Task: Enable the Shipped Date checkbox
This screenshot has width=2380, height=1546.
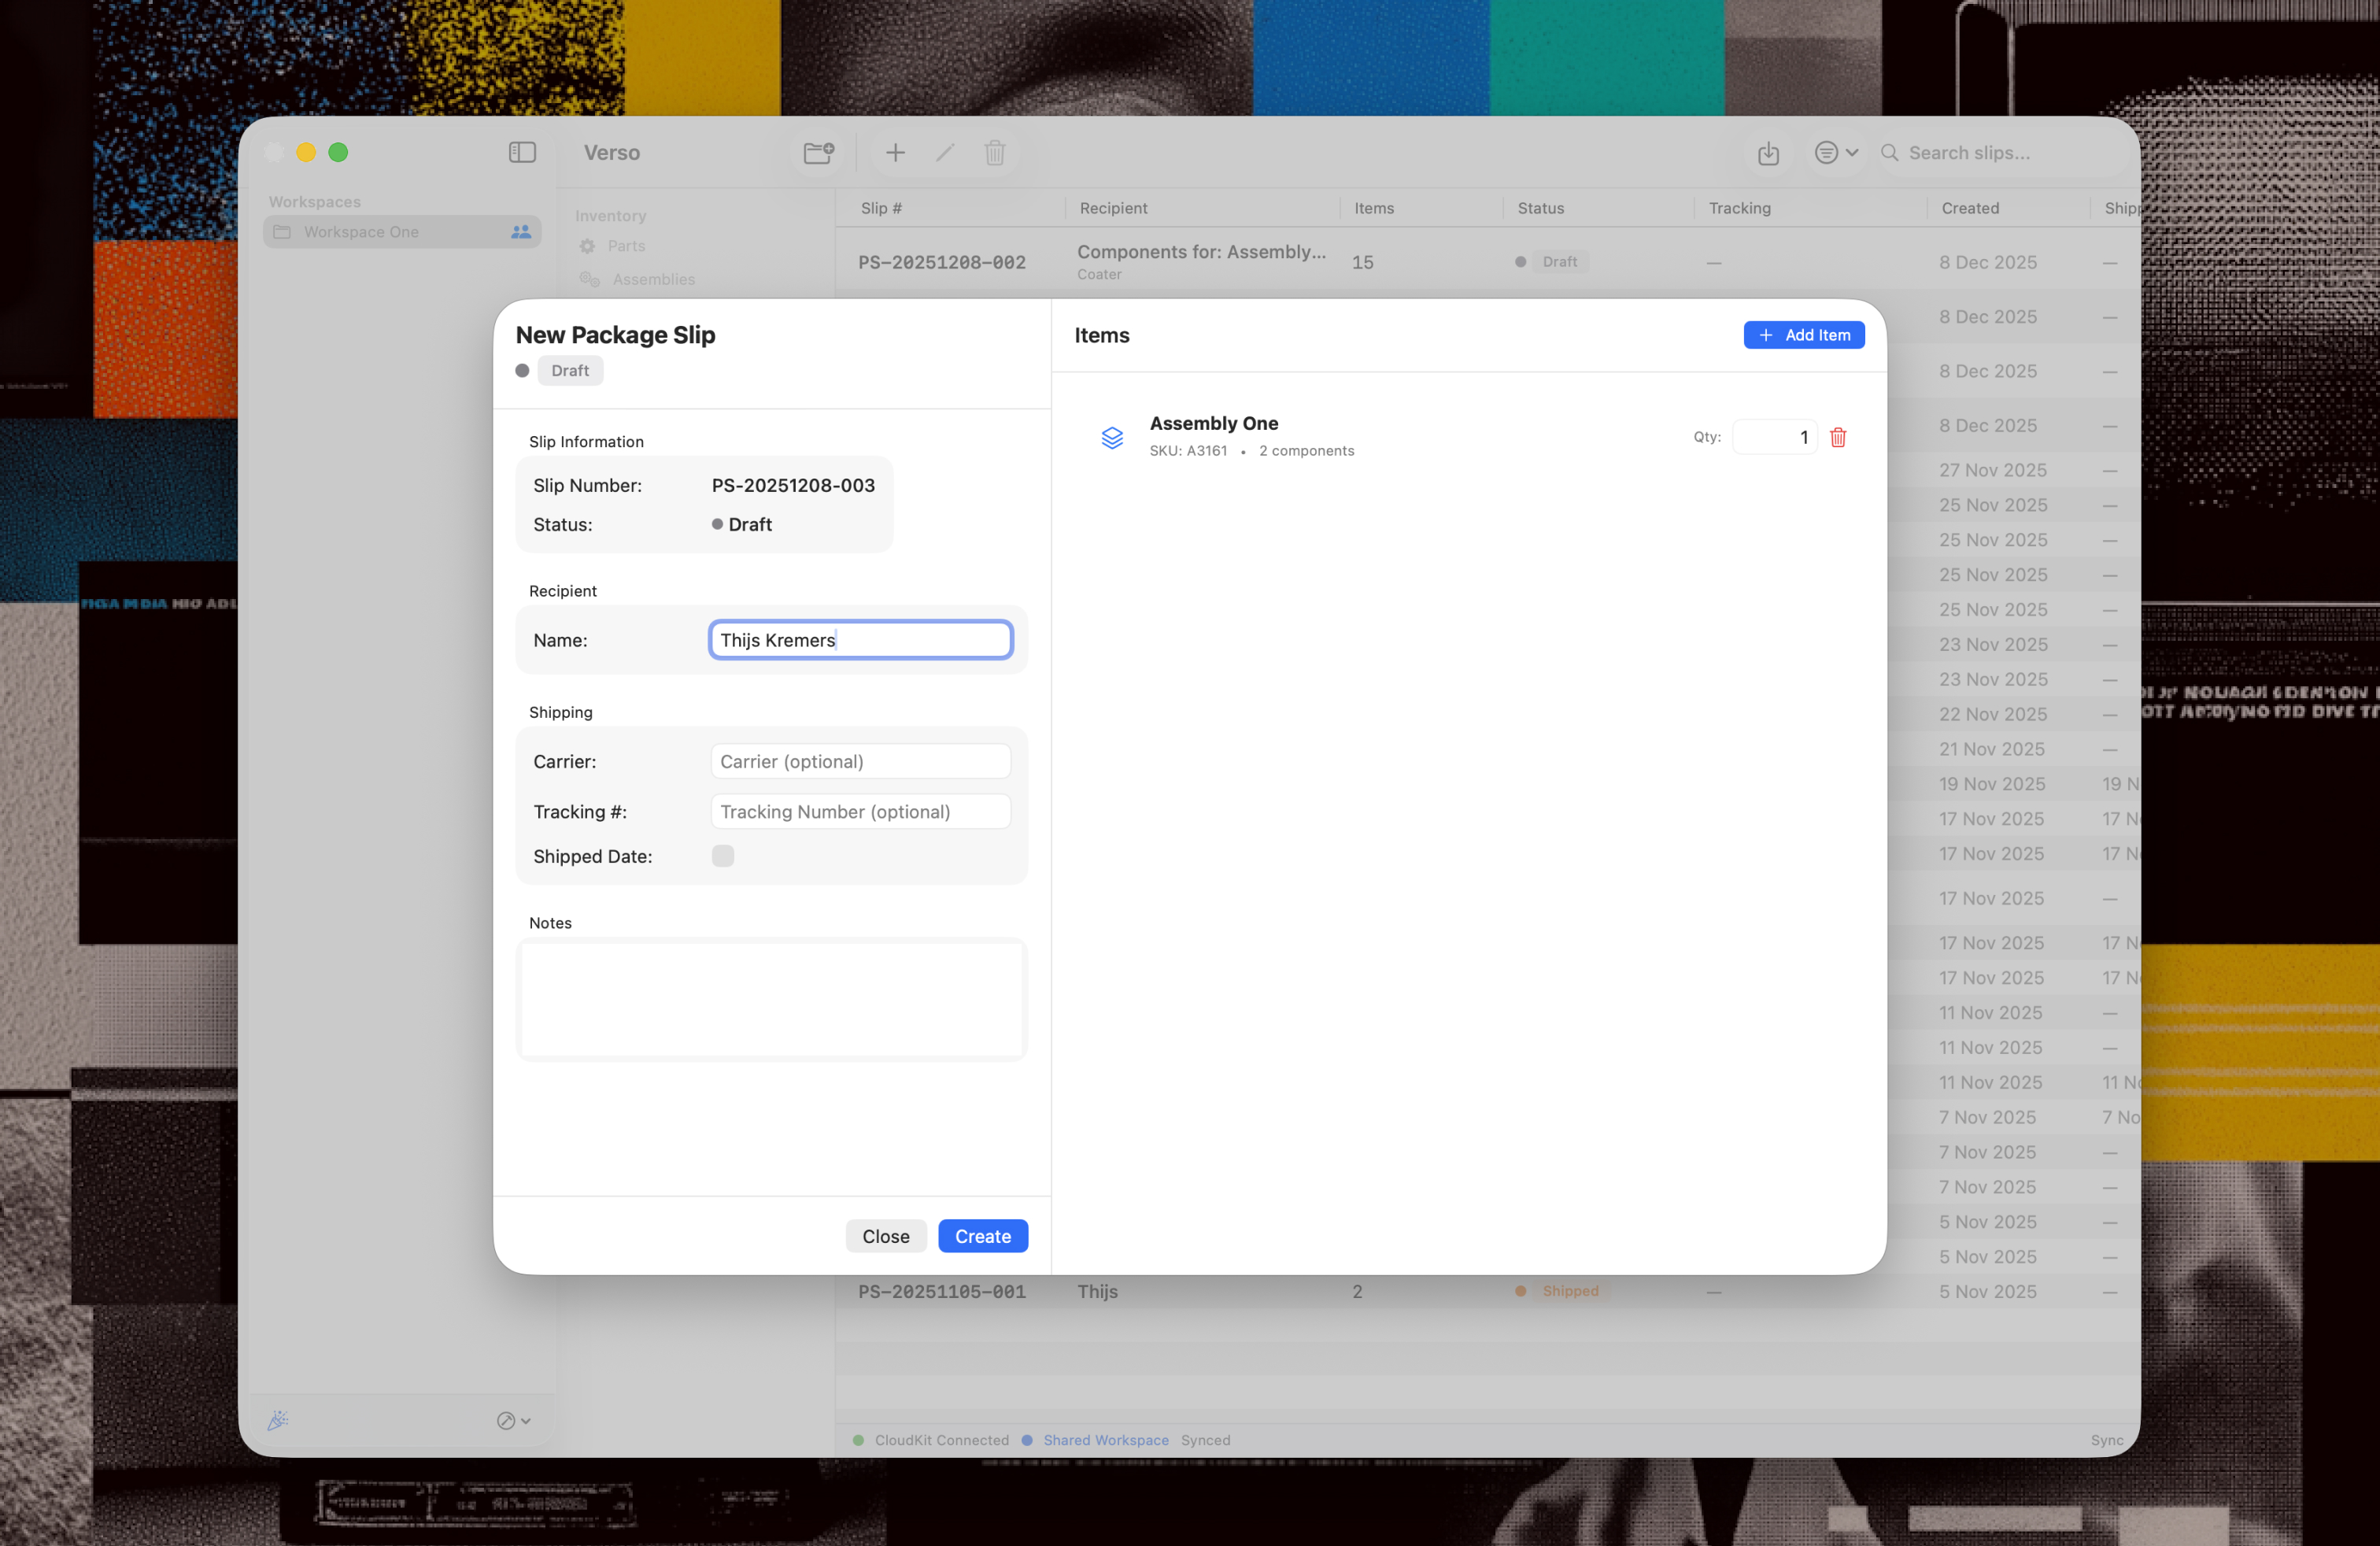Action: tap(722, 856)
